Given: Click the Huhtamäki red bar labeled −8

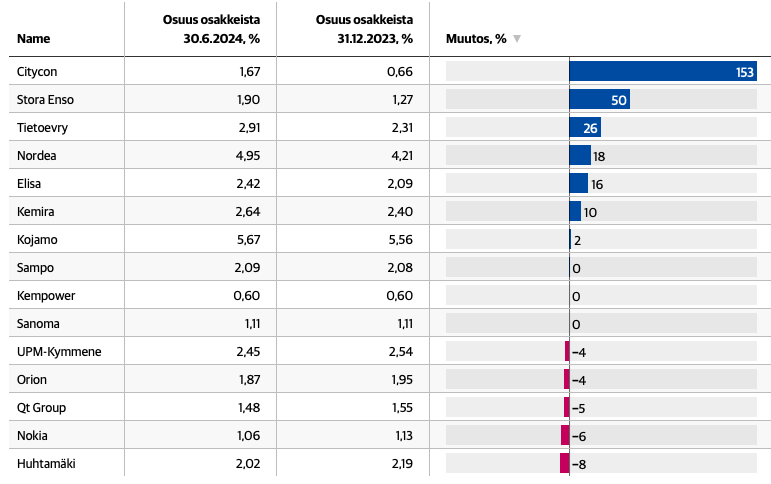Looking at the screenshot, I should pyautogui.click(x=564, y=463).
